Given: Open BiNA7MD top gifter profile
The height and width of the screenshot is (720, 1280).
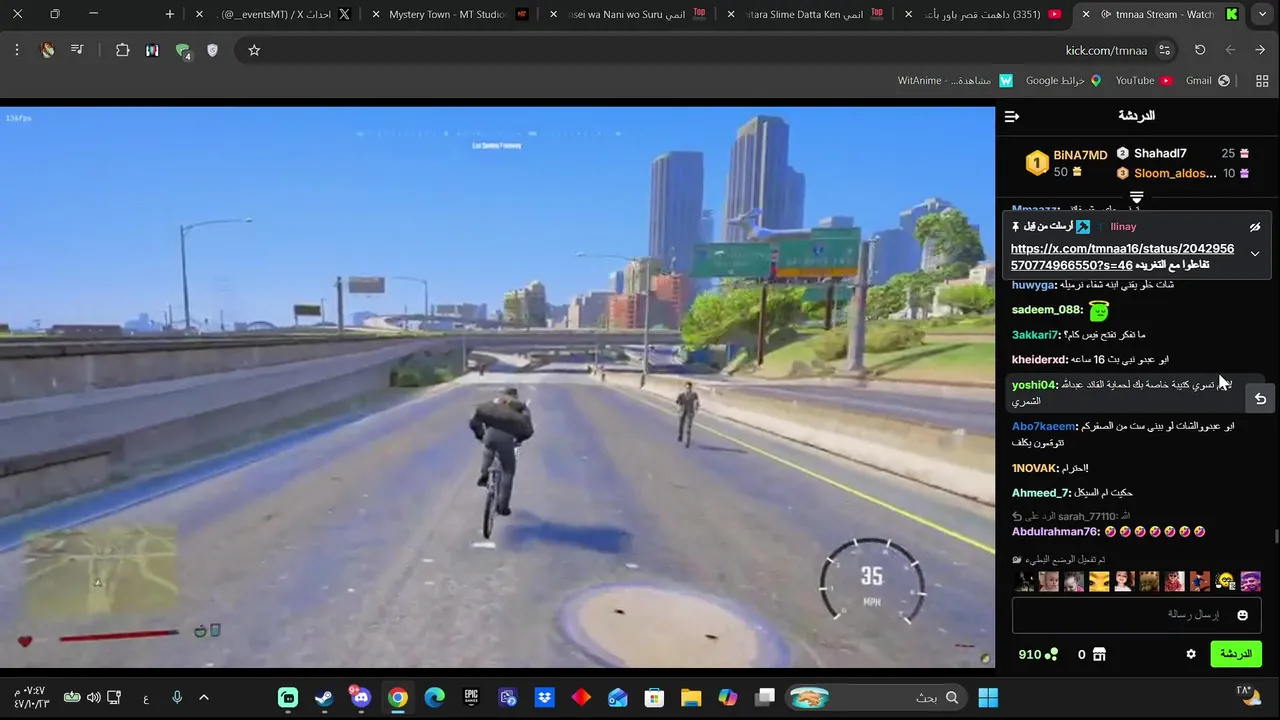Looking at the screenshot, I should 1080,155.
